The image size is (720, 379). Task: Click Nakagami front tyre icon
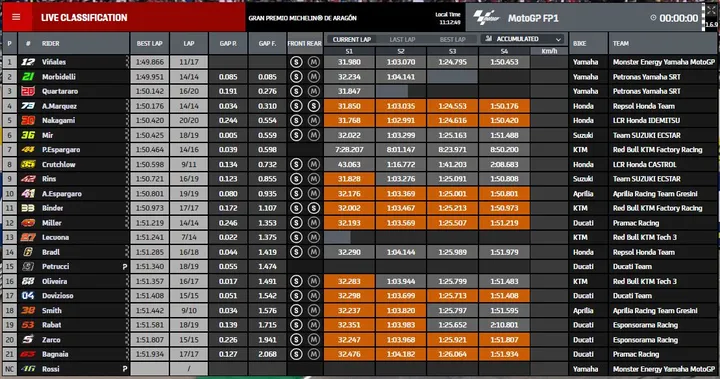[x=296, y=120]
